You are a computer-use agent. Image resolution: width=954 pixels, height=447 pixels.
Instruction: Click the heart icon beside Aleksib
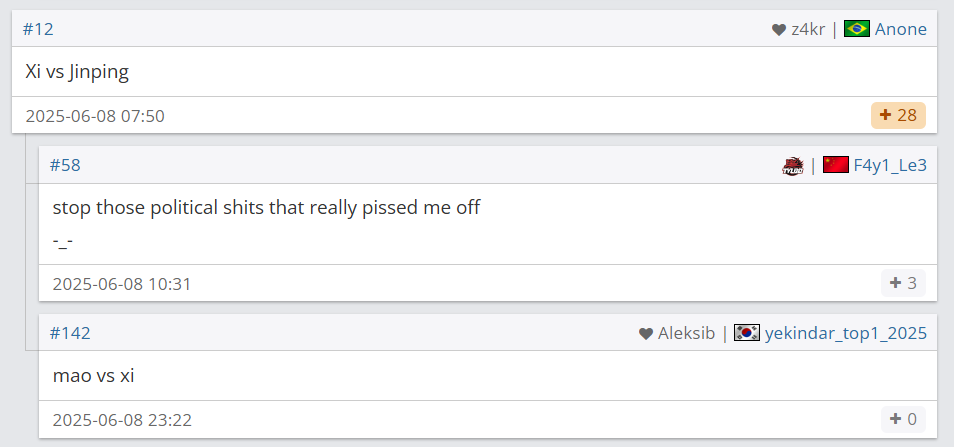(646, 334)
